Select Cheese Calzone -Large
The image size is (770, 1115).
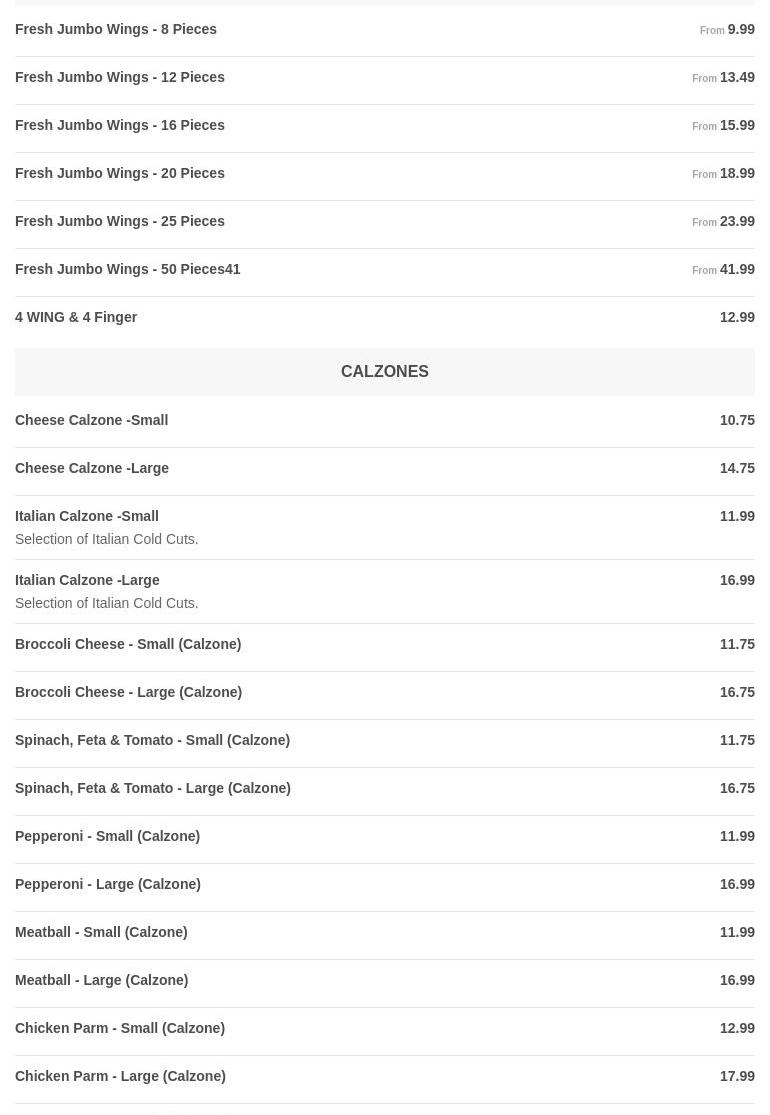pyautogui.click(x=92, y=468)
